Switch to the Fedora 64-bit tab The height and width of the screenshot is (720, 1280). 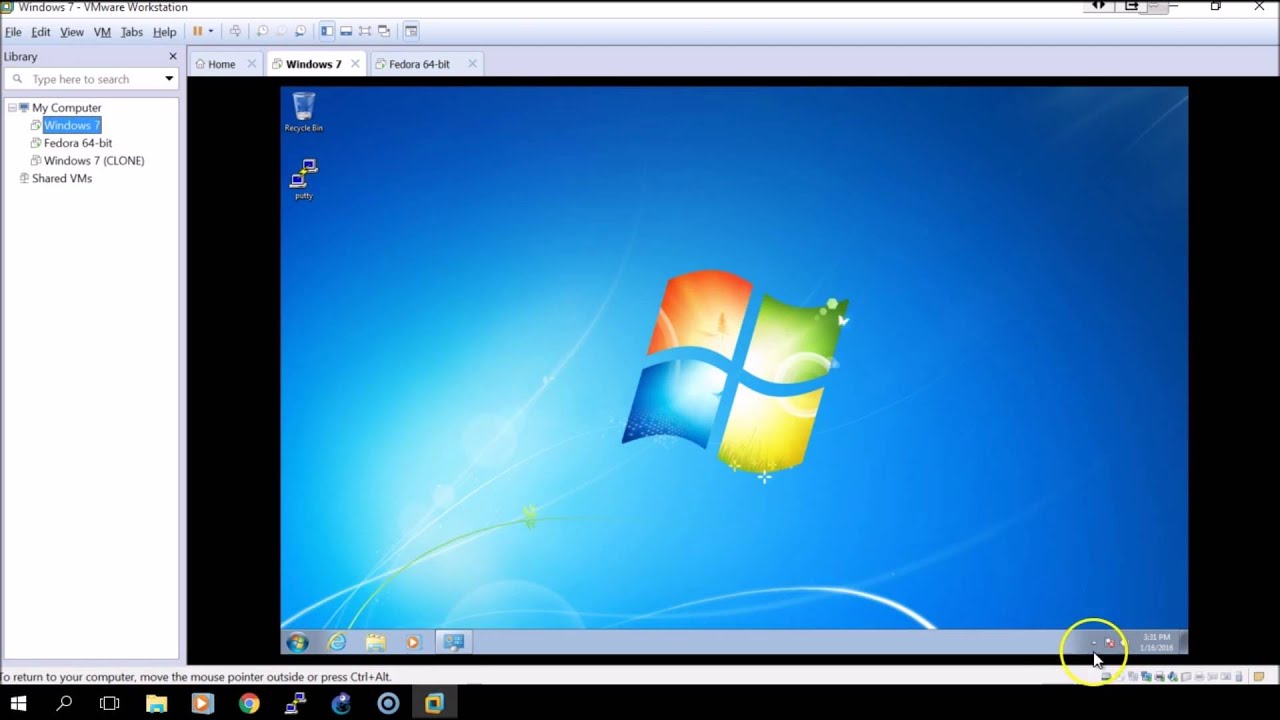pyautogui.click(x=419, y=64)
